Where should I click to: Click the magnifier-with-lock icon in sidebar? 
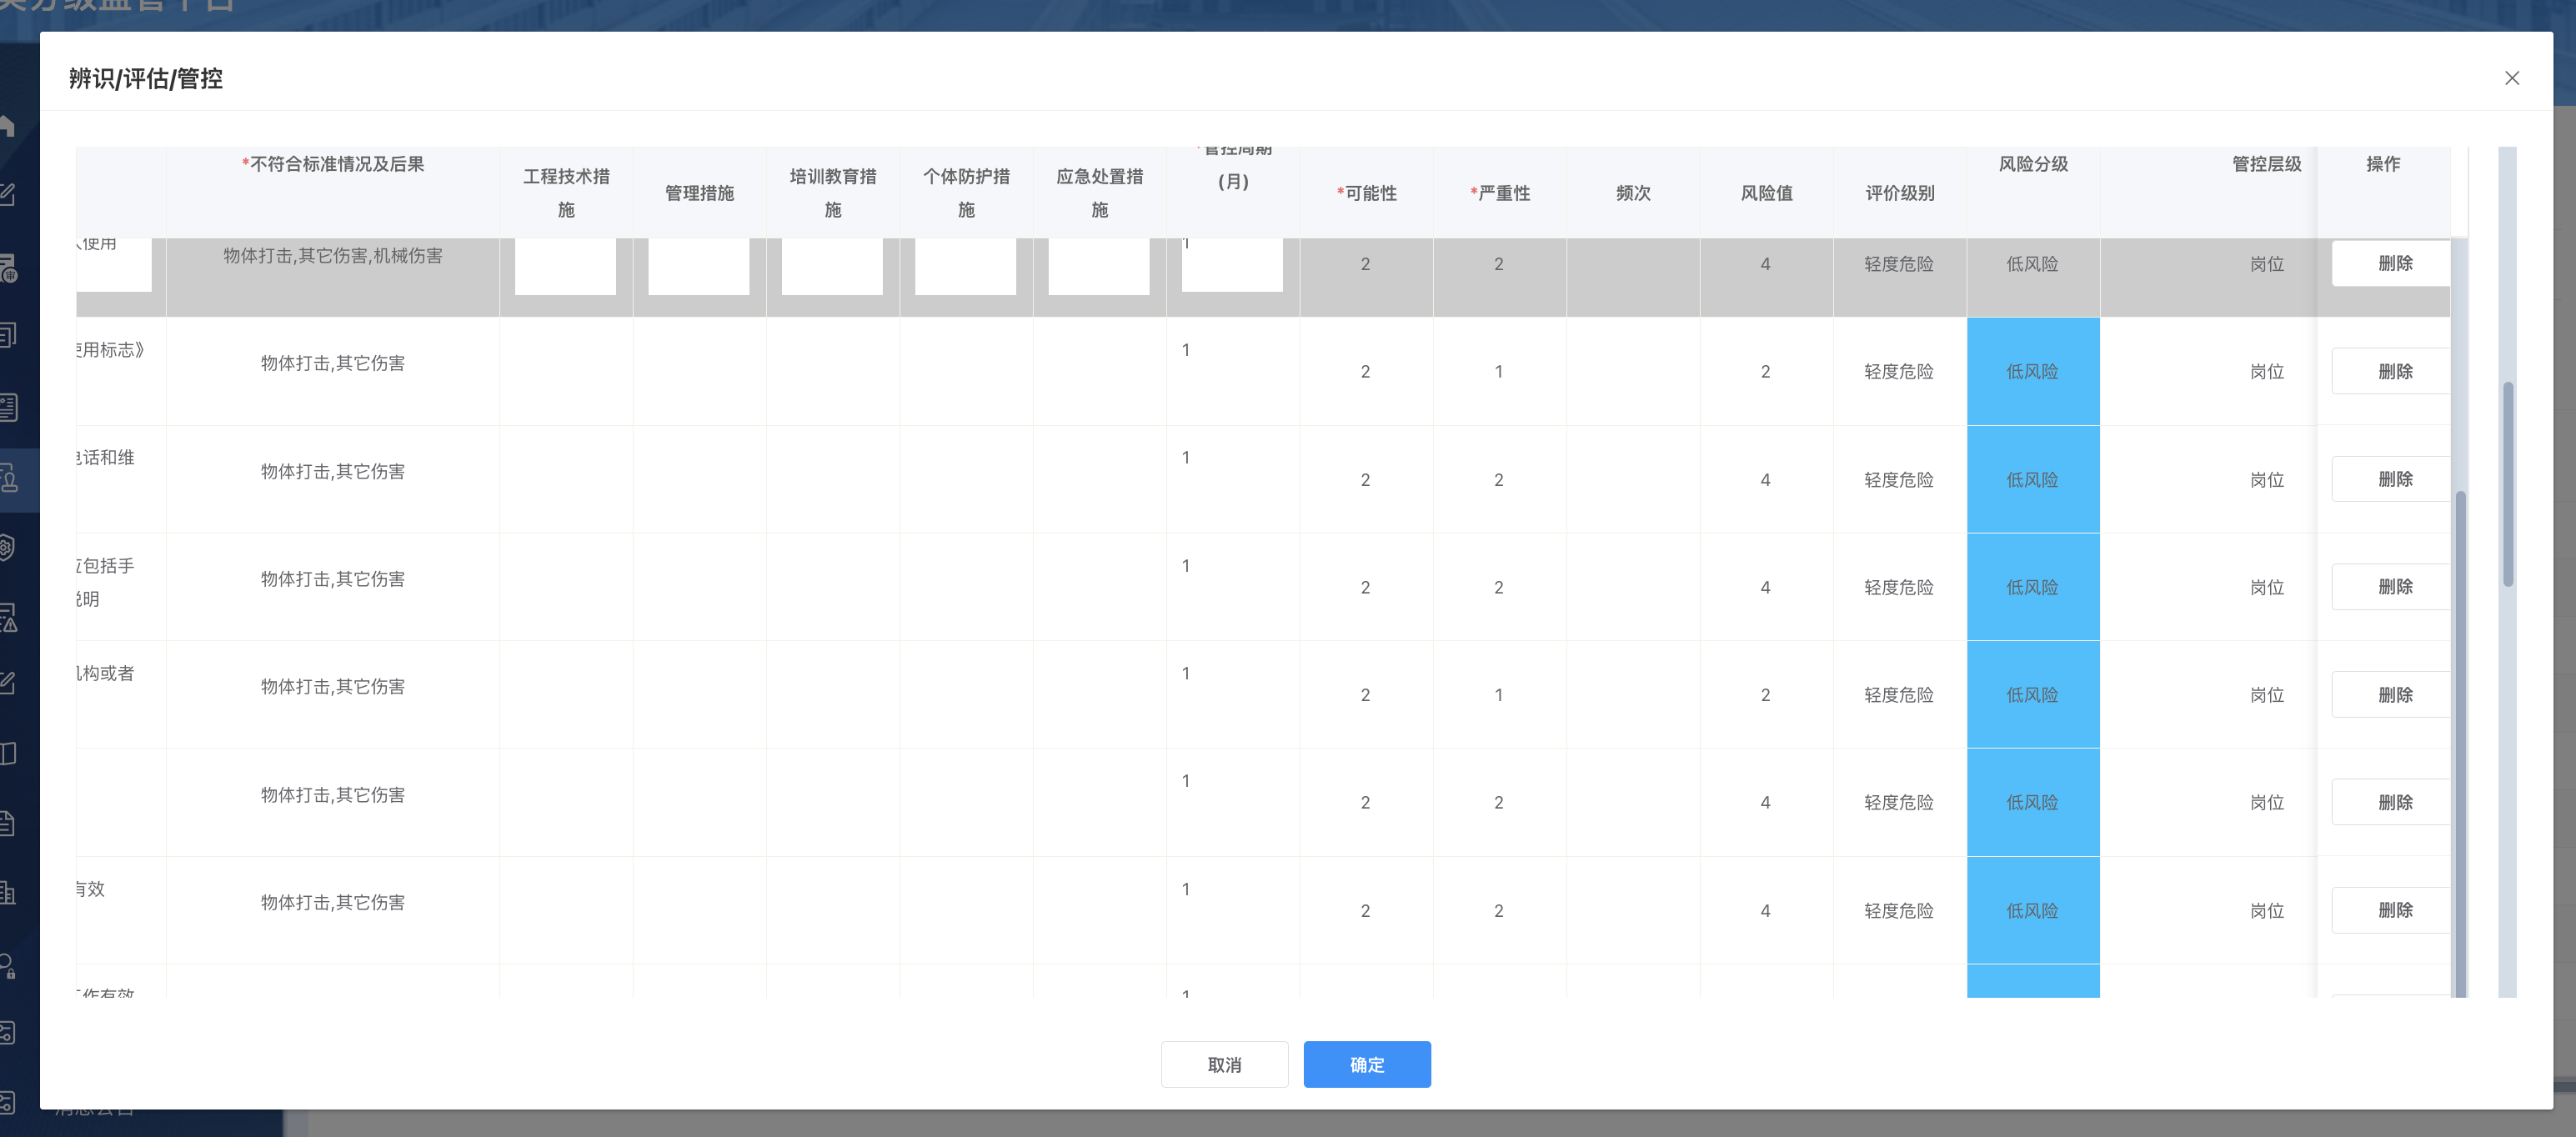pyautogui.click(x=8, y=965)
